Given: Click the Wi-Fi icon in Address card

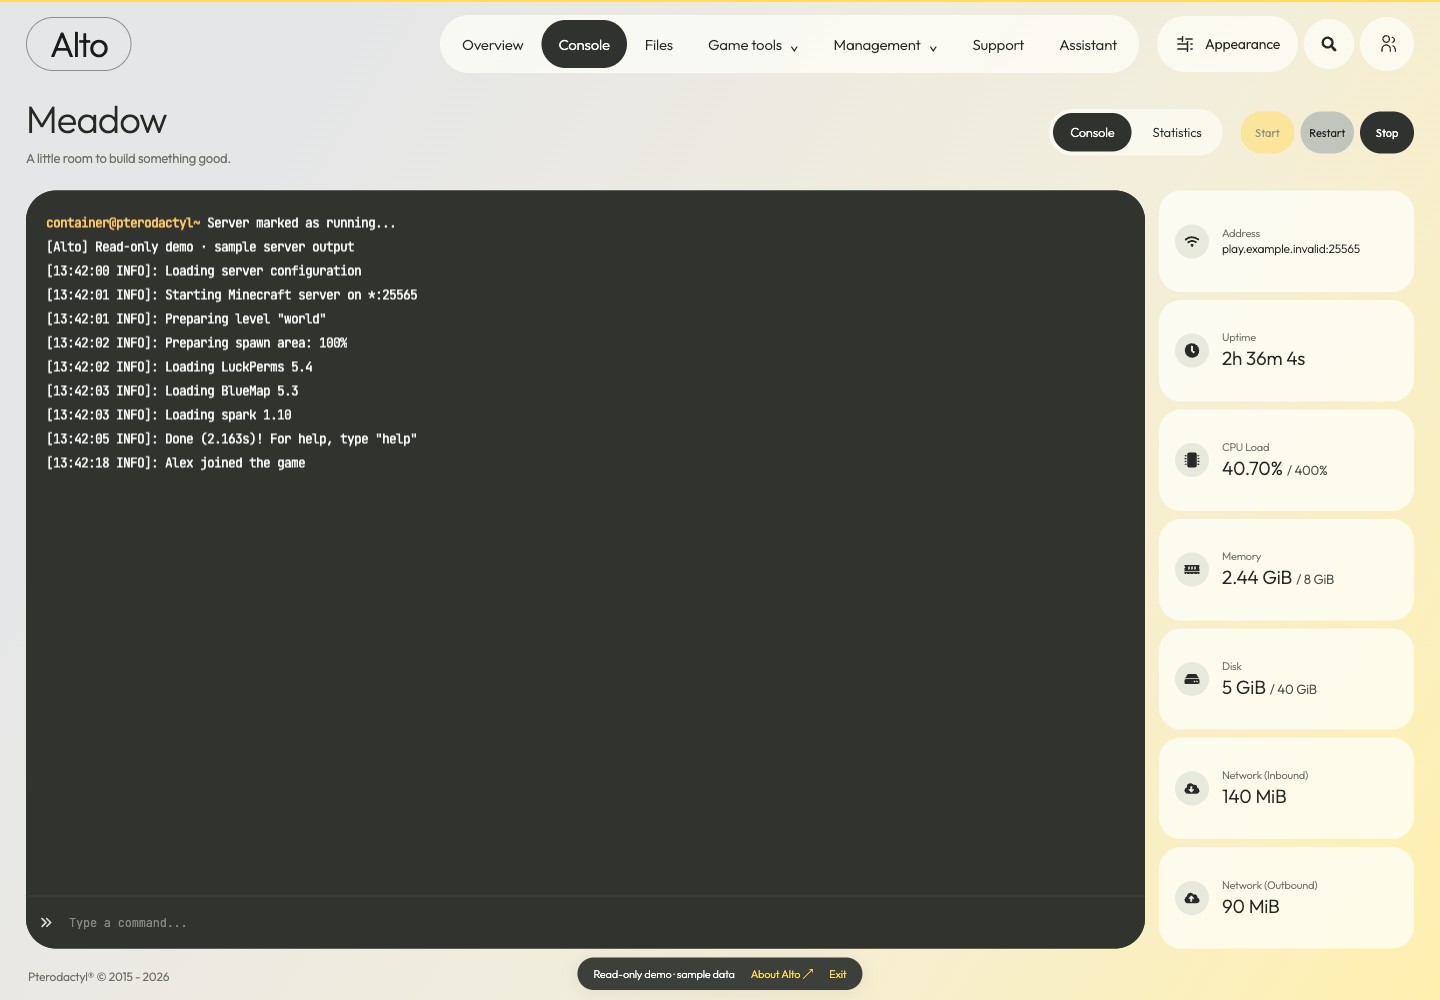Looking at the screenshot, I should click(x=1192, y=241).
